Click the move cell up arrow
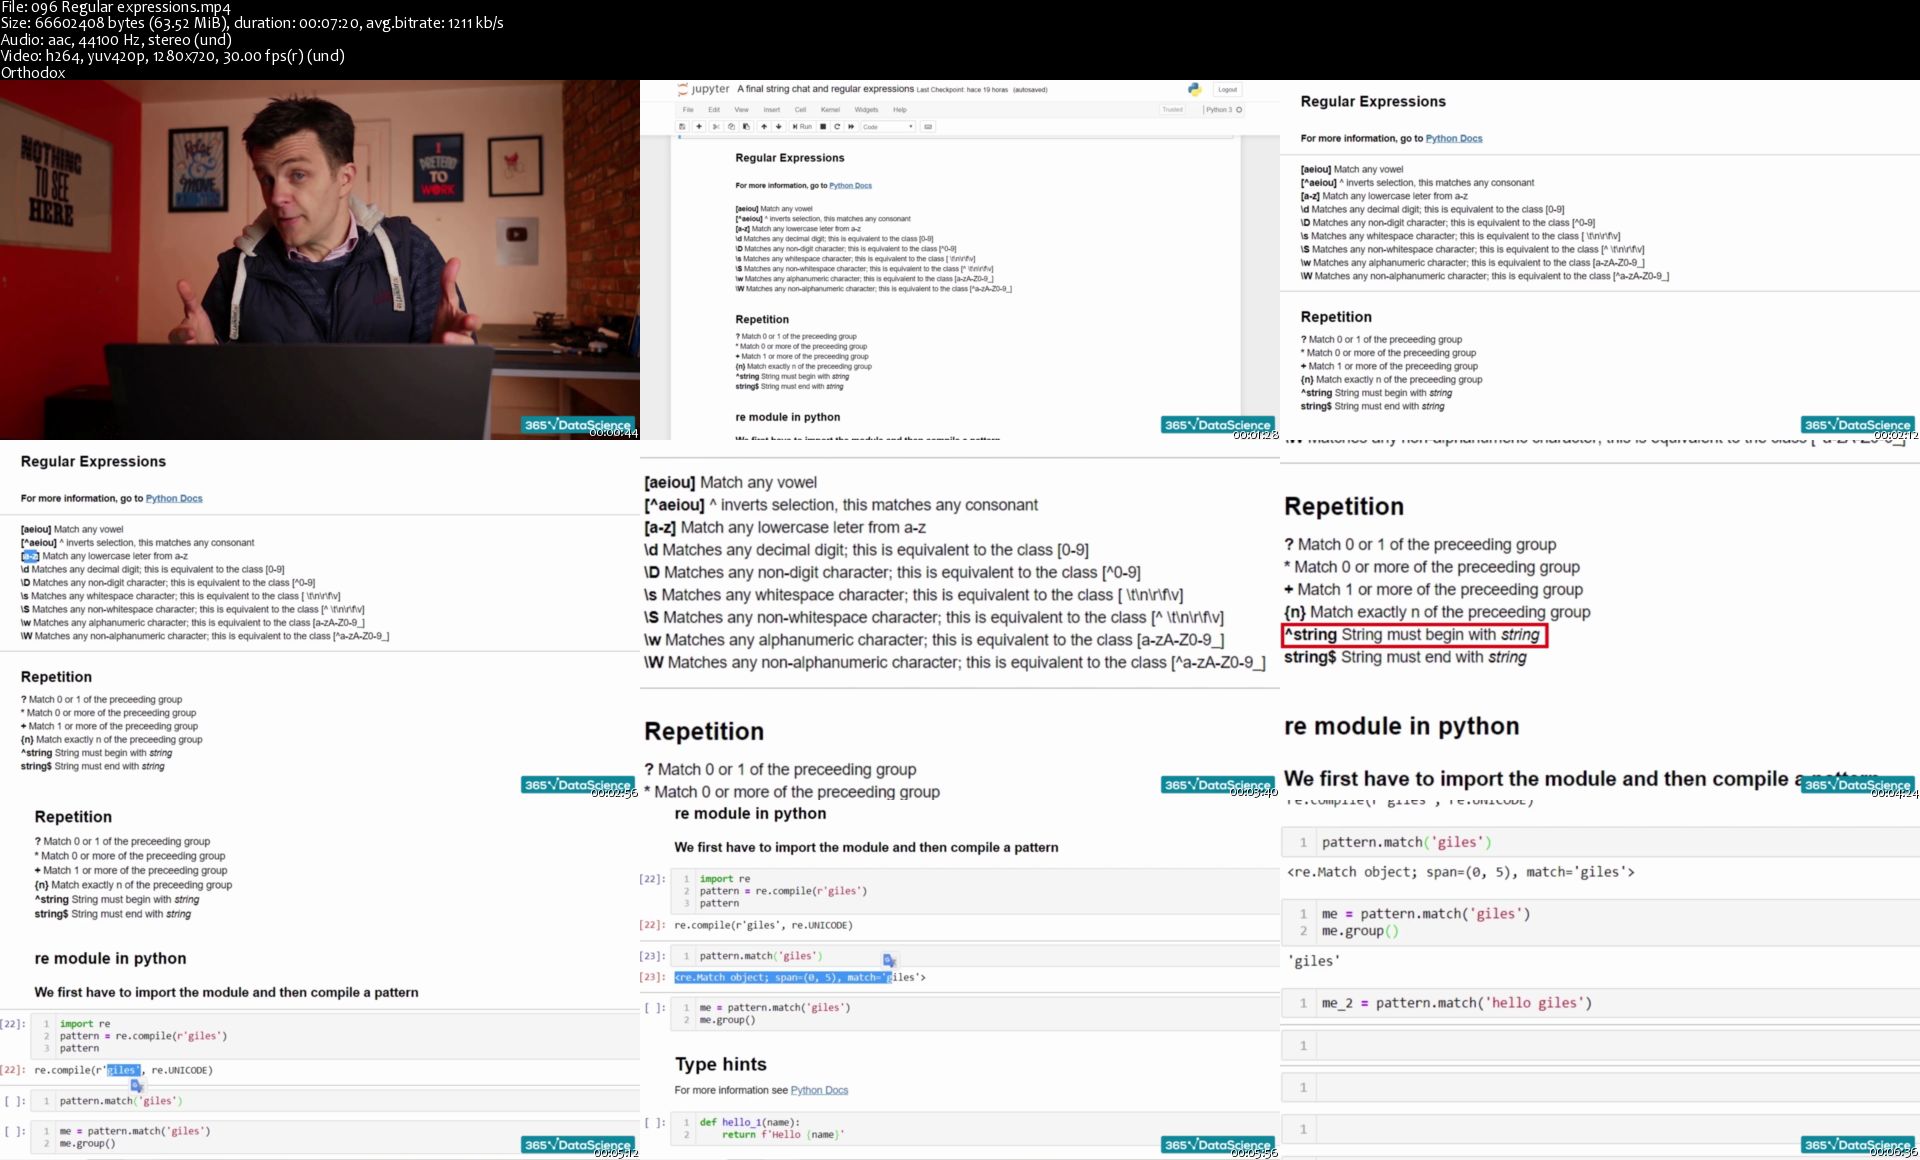The image size is (1920, 1160). (764, 127)
